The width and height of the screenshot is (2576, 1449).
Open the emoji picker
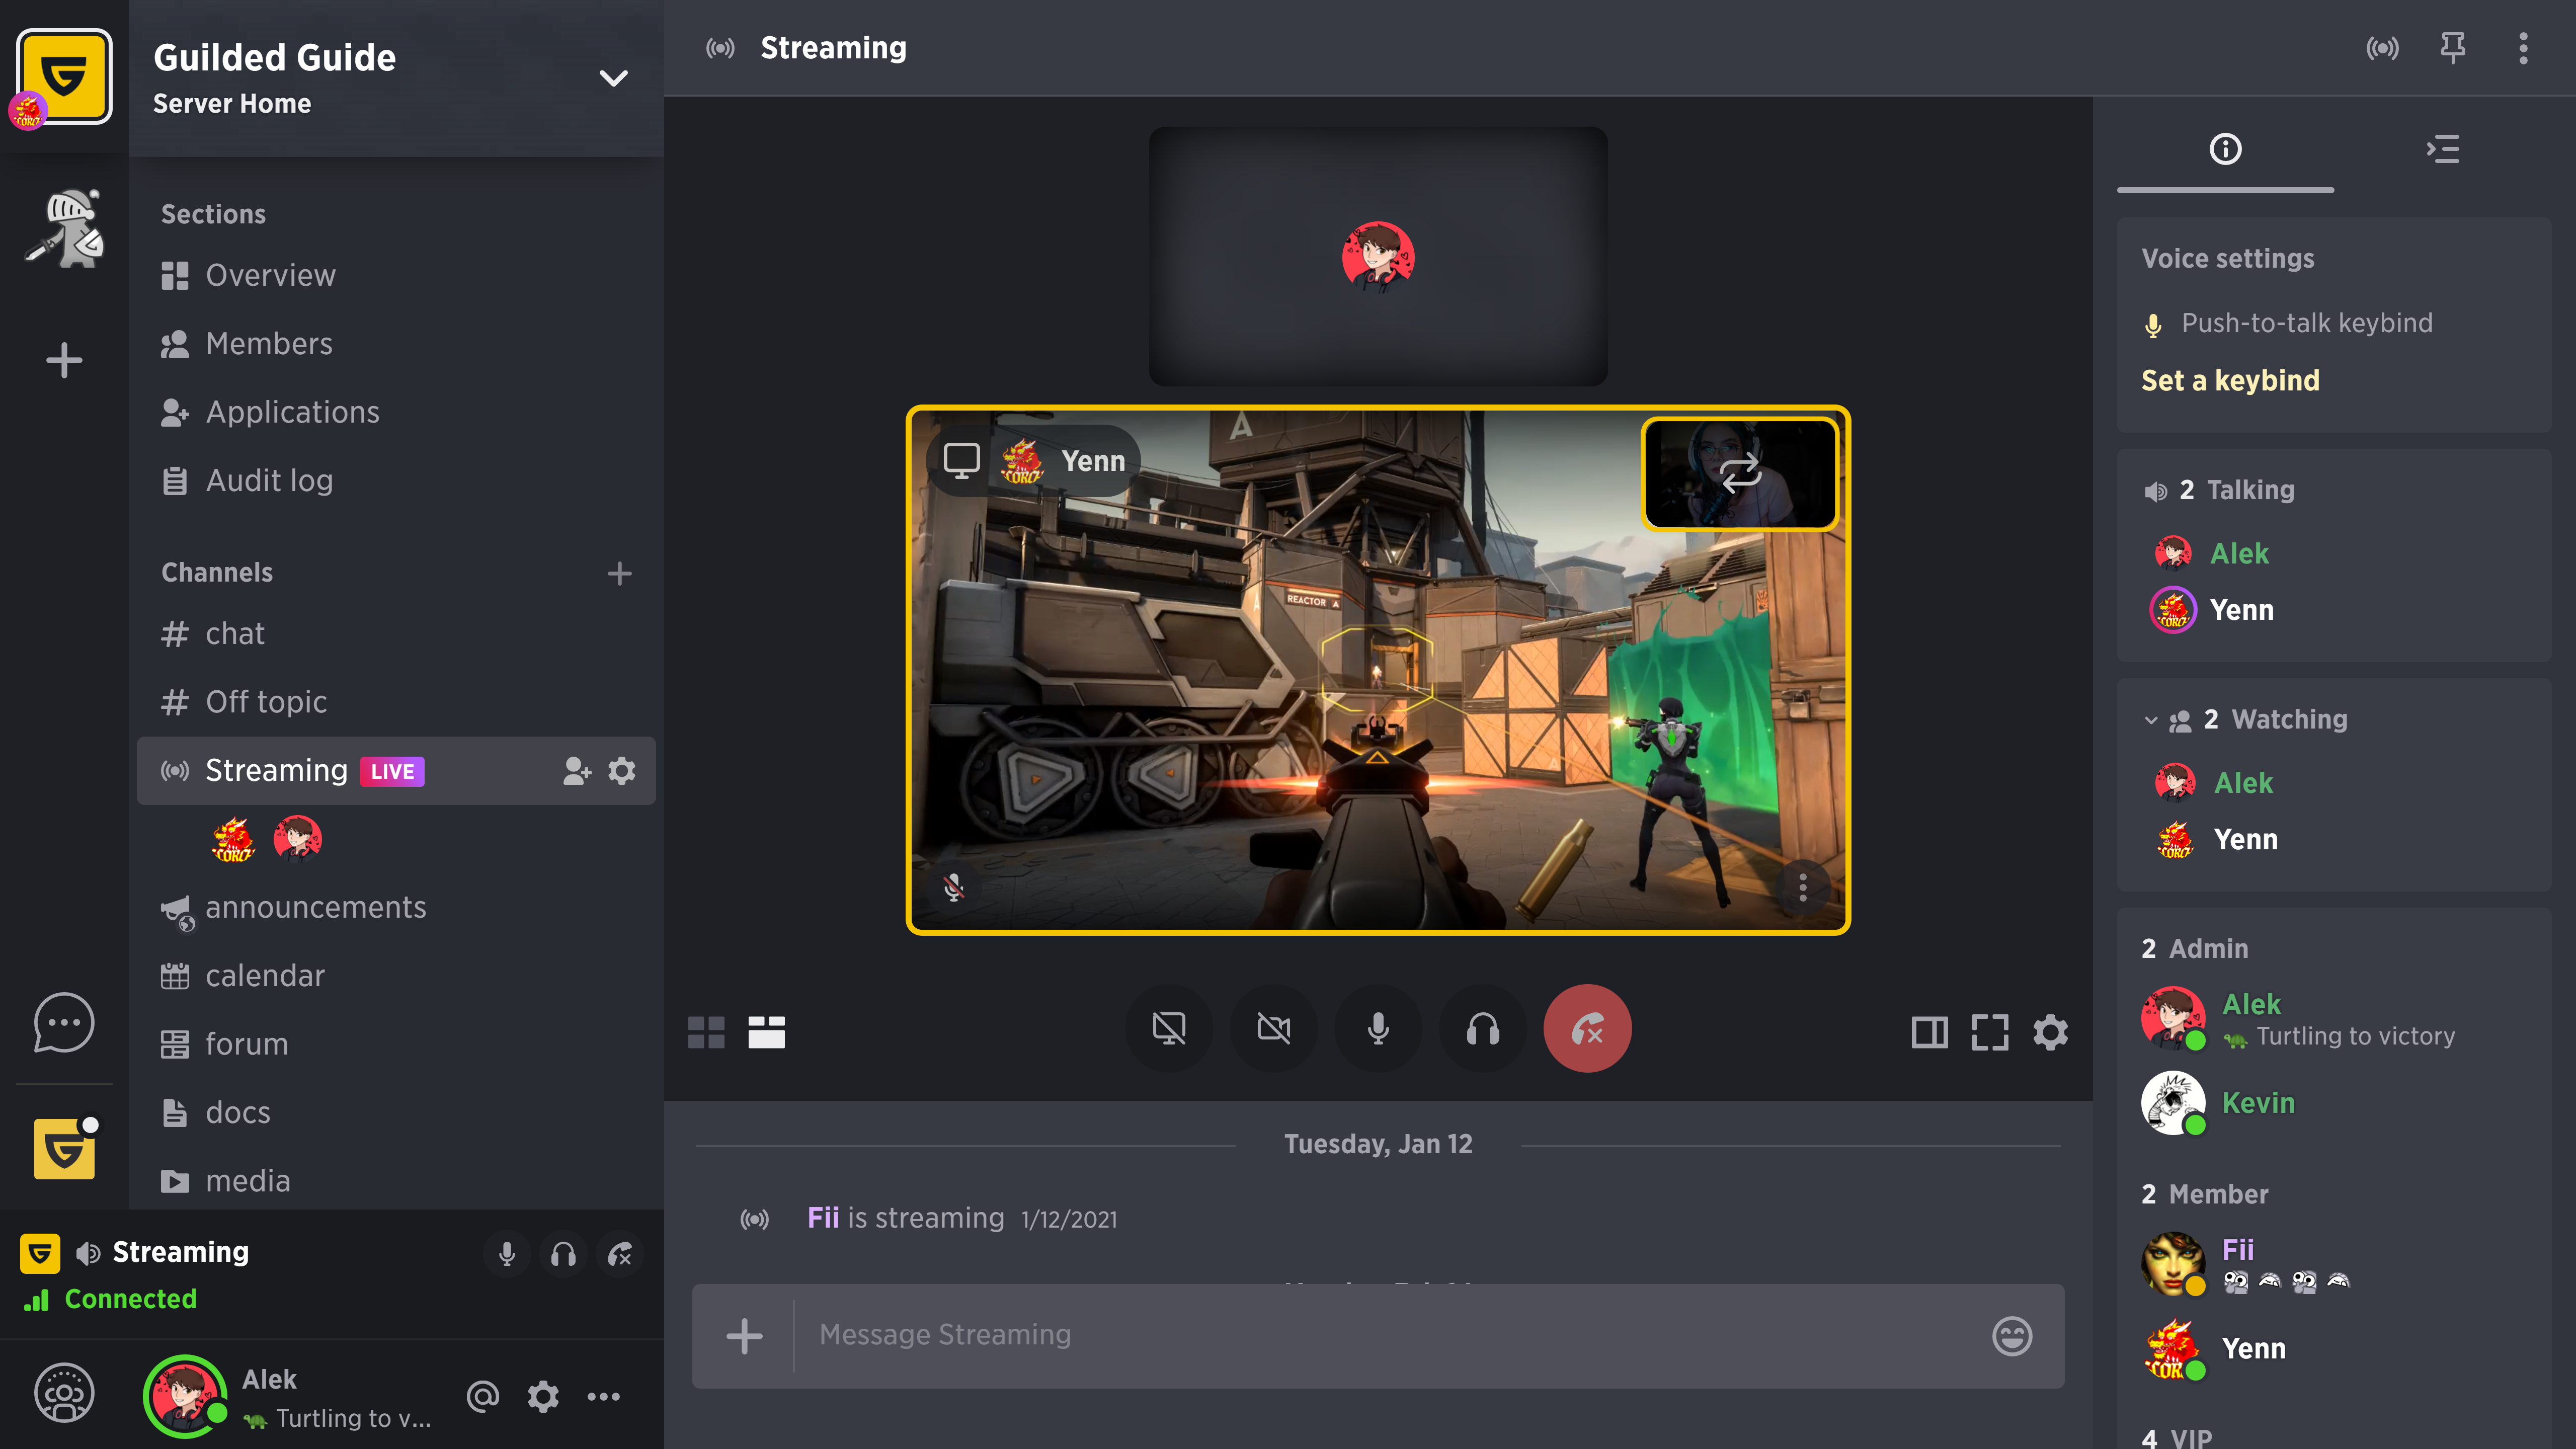click(x=2012, y=1336)
